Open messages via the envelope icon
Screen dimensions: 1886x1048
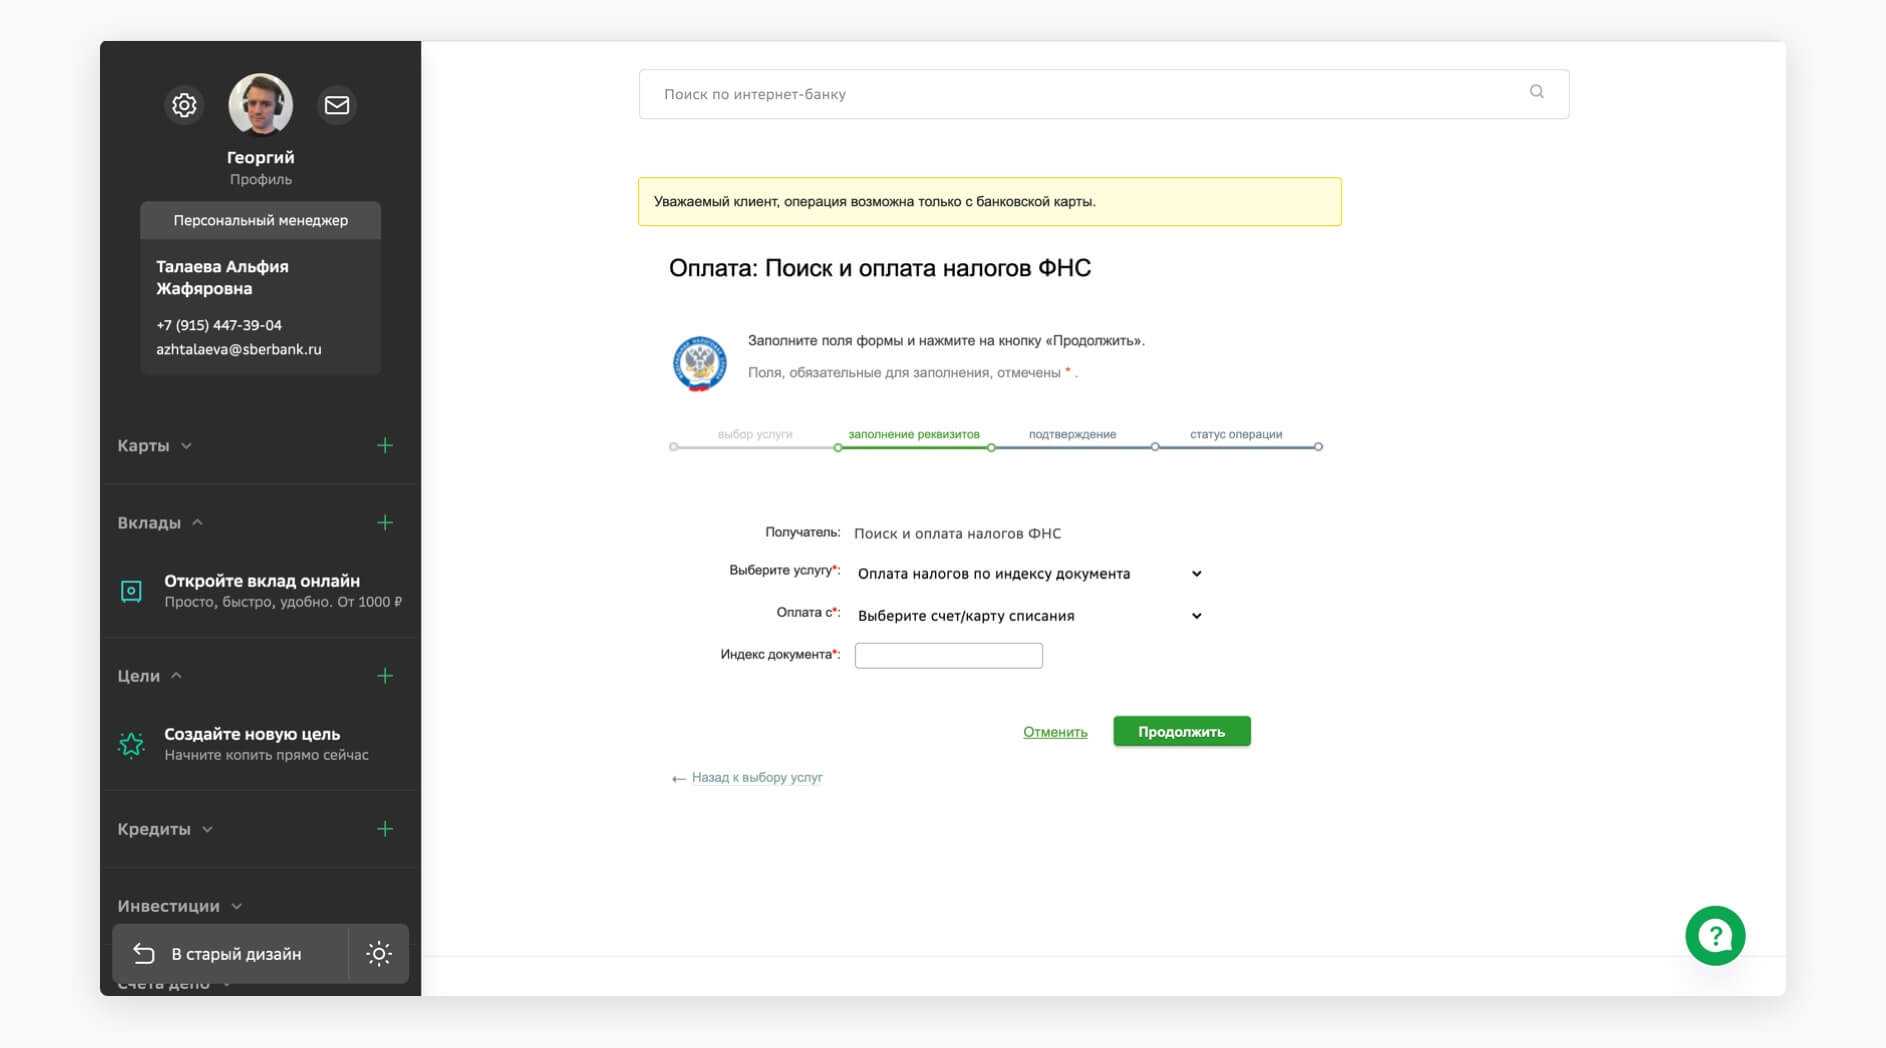(337, 105)
